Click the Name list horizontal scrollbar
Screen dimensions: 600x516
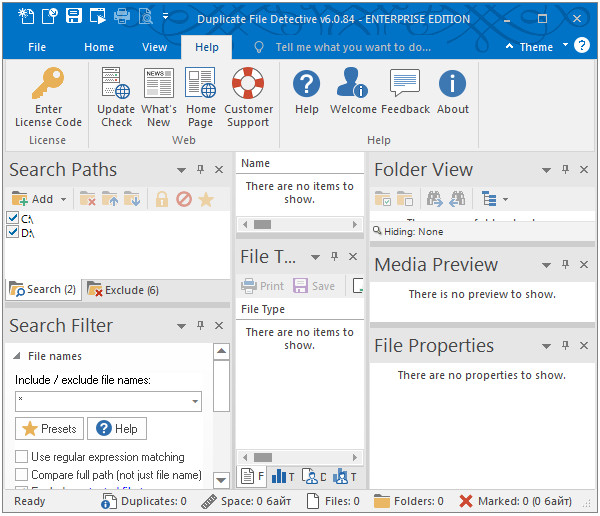300,225
